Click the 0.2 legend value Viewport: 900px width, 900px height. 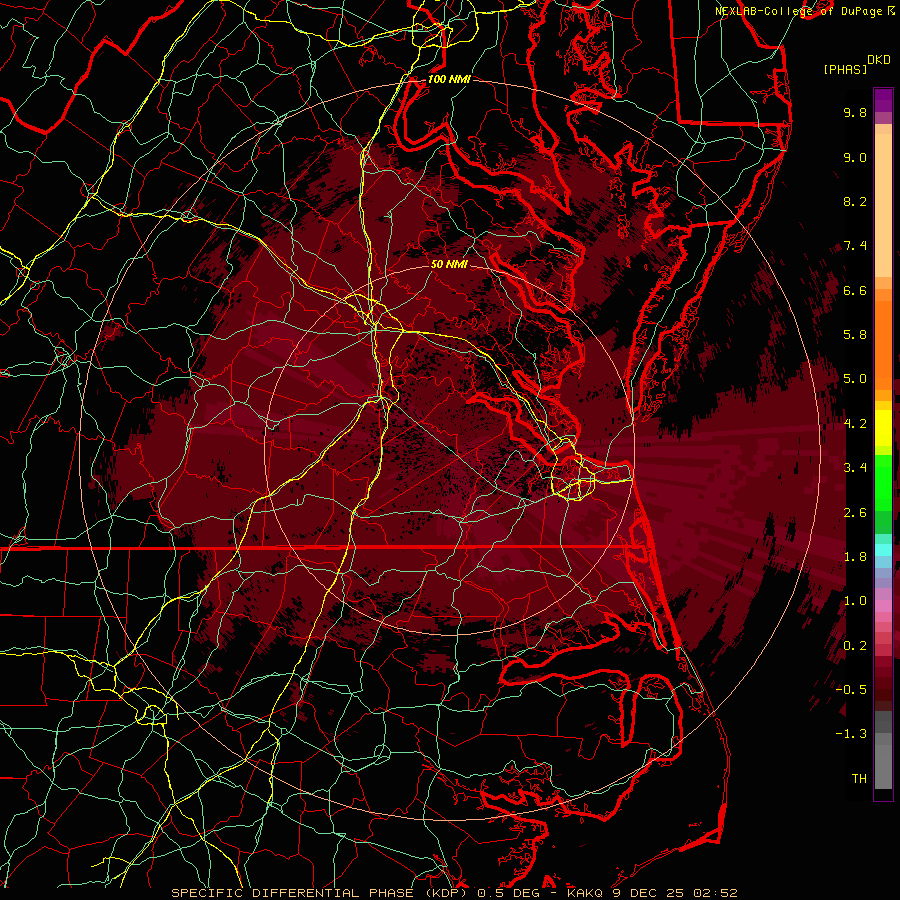coord(855,646)
